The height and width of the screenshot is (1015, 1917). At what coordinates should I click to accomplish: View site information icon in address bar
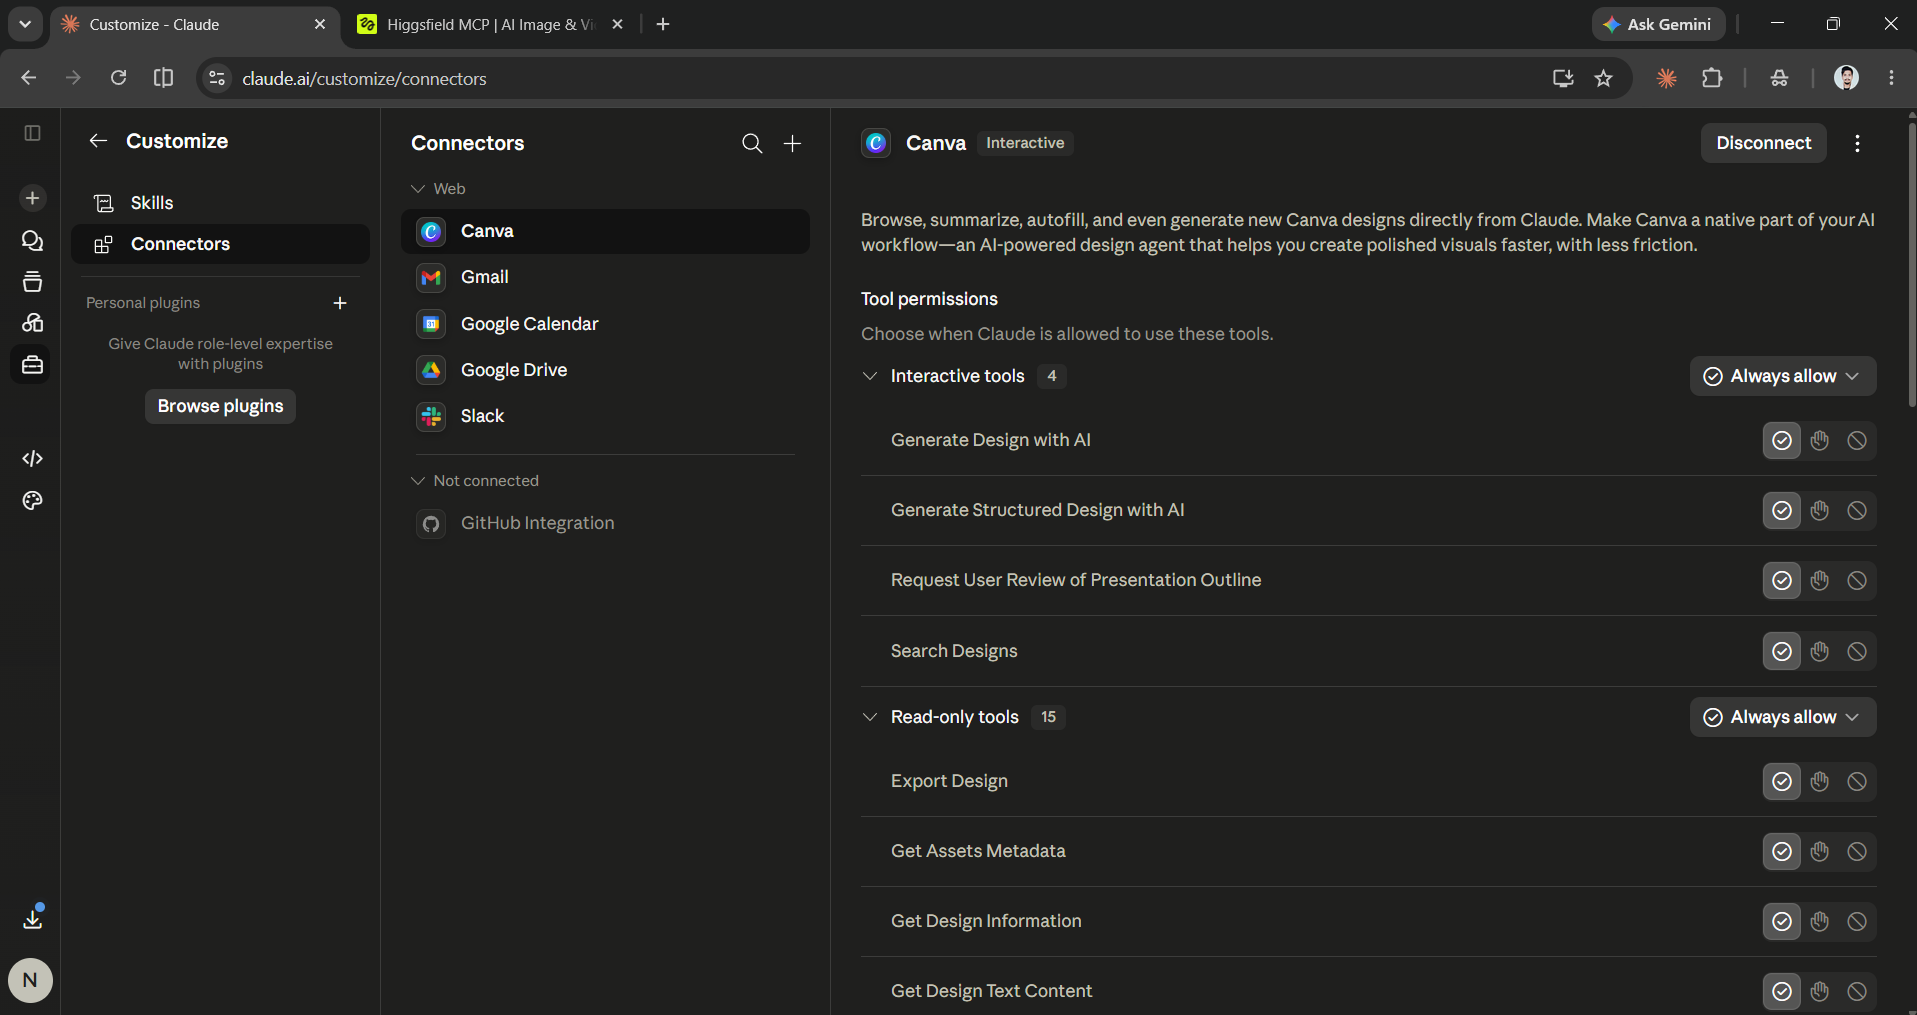216,78
